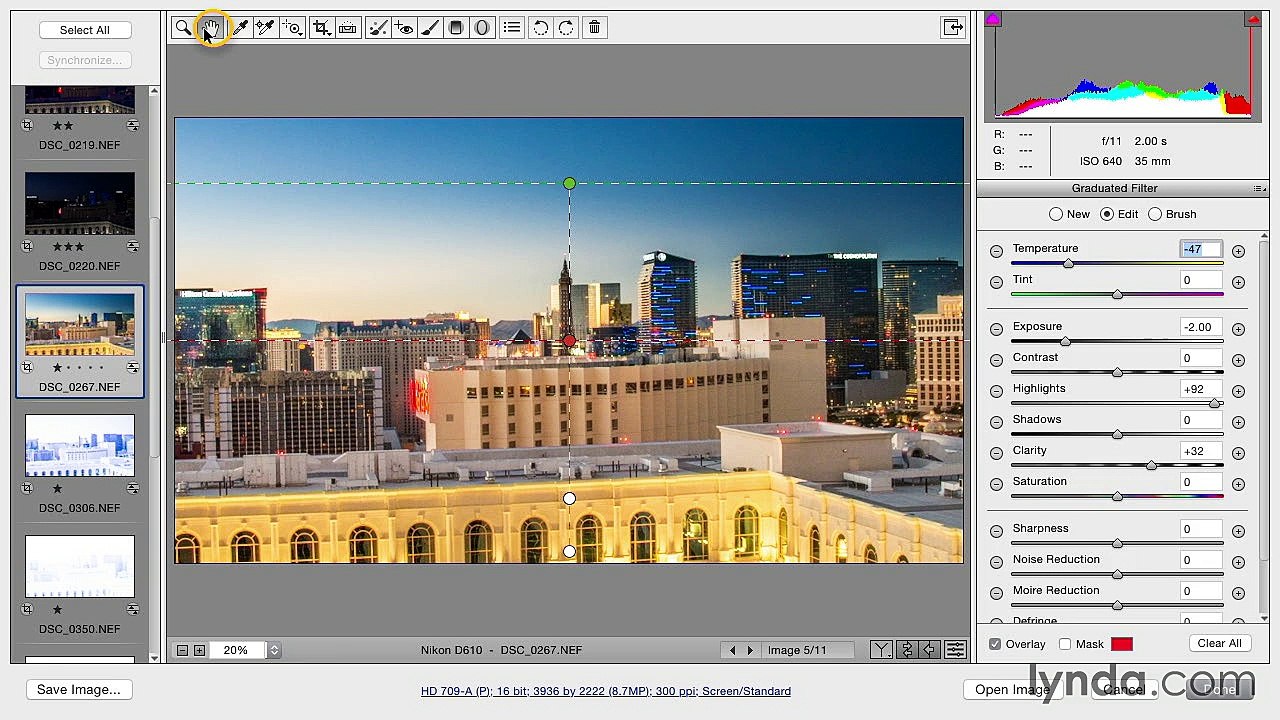Click the Select All button
Viewport: 1280px width, 720px height.
point(84,30)
